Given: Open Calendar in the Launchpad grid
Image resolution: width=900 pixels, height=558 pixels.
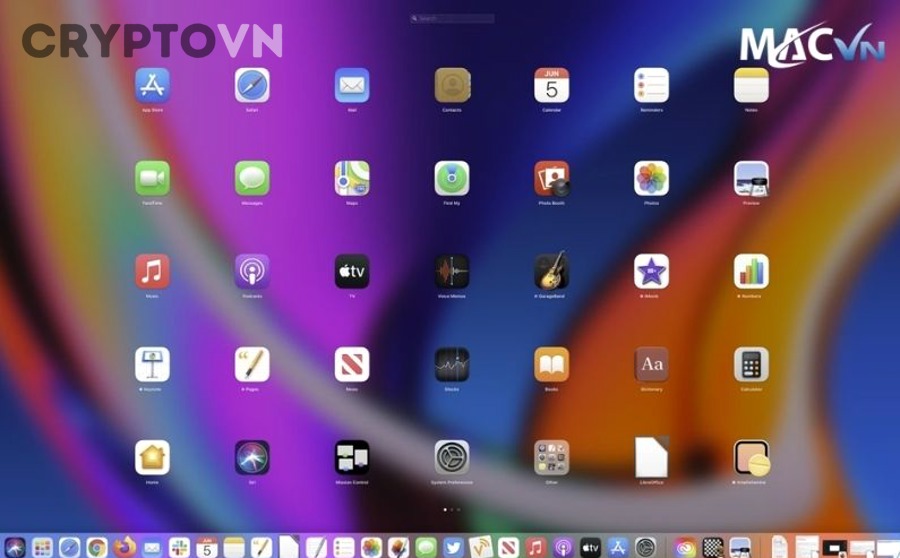Looking at the screenshot, I should (x=552, y=85).
